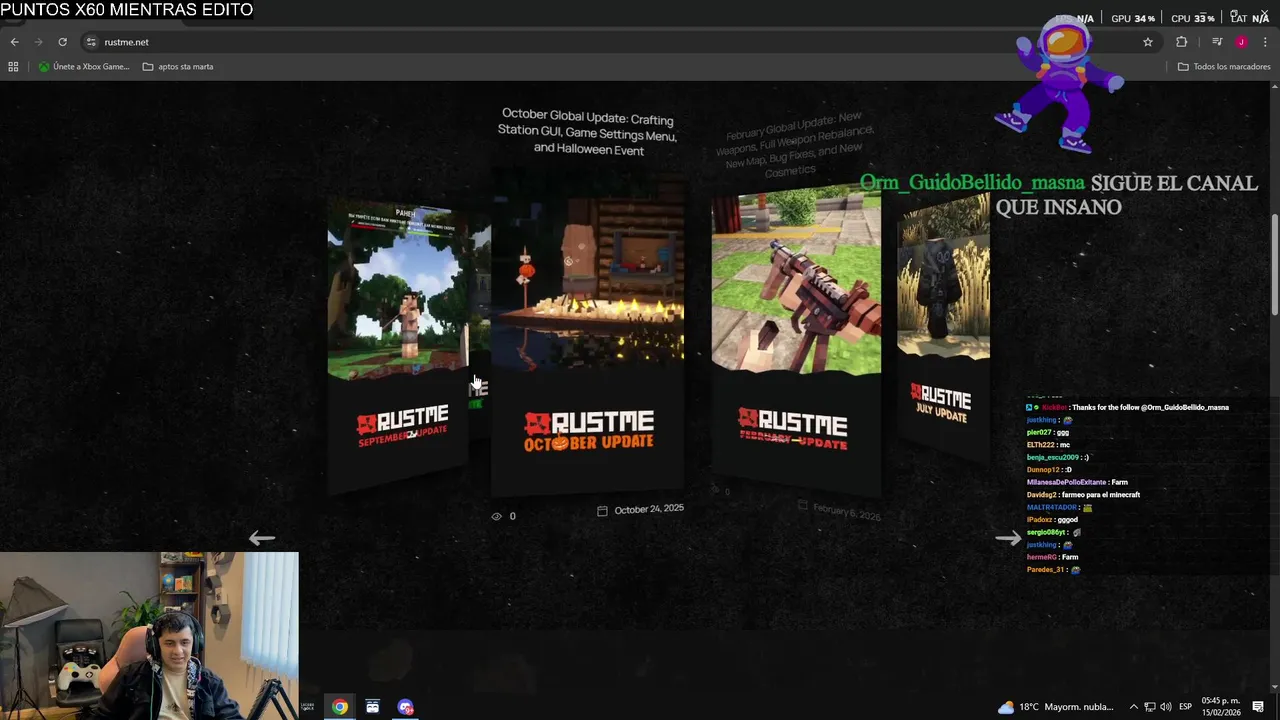Open the volume speaker icon in the tray
Viewport: 1280px width, 720px height.
pyautogui.click(x=1165, y=707)
